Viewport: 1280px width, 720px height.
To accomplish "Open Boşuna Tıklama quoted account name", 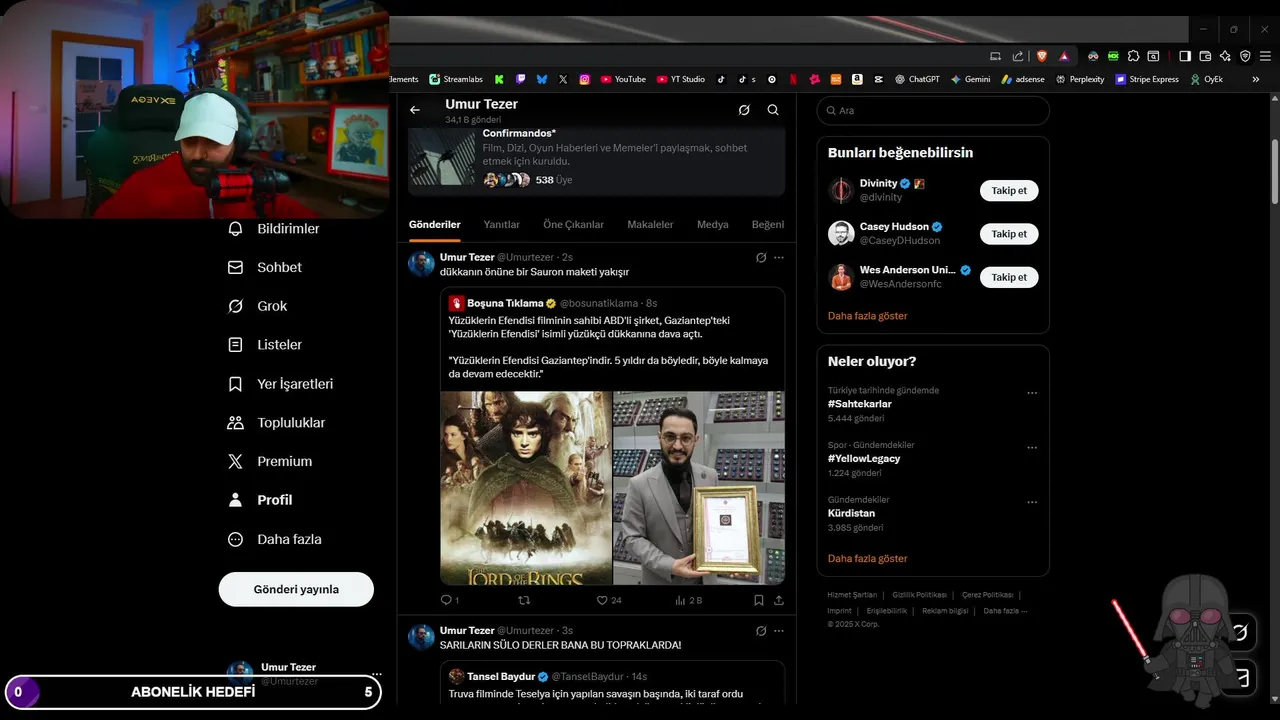I will 505,303.
